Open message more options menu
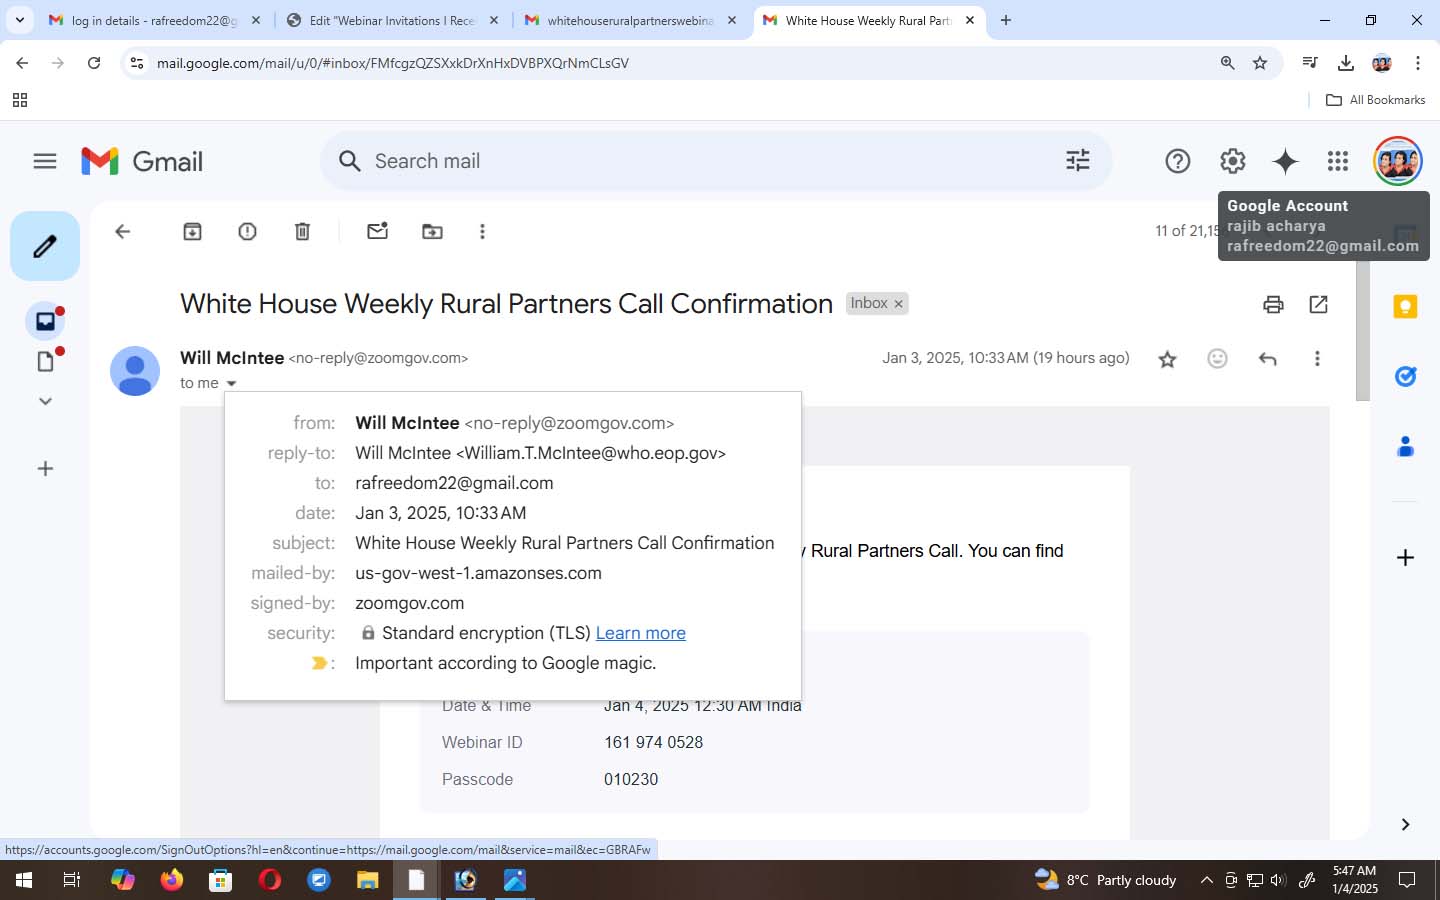1440x900 pixels. pyautogui.click(x=1317, y=358)
